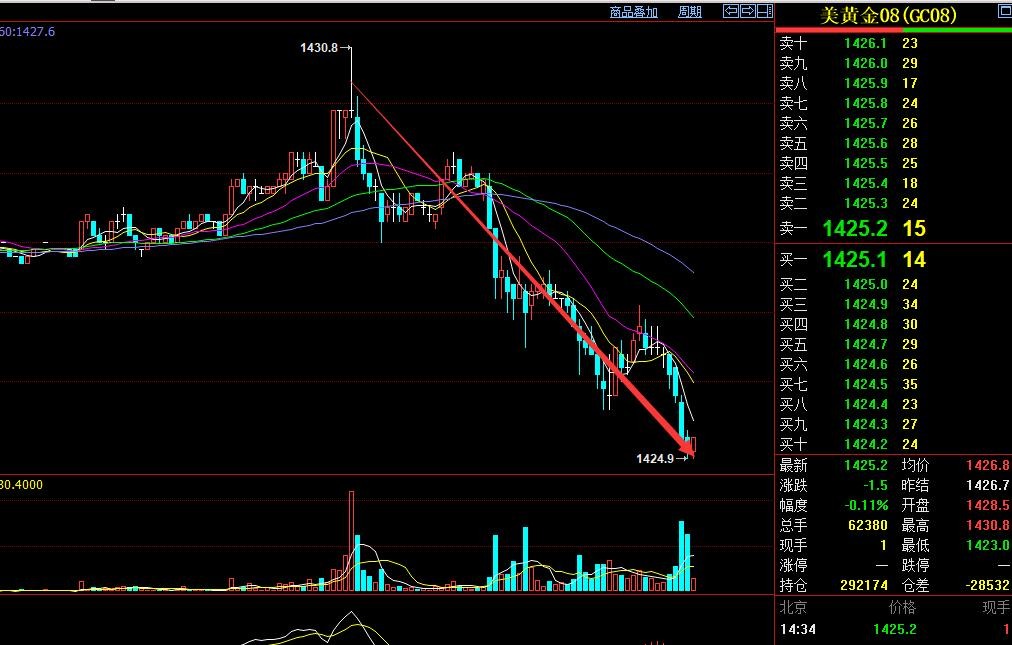
Task: Click the tallest red volume bar
Action: 352,540
